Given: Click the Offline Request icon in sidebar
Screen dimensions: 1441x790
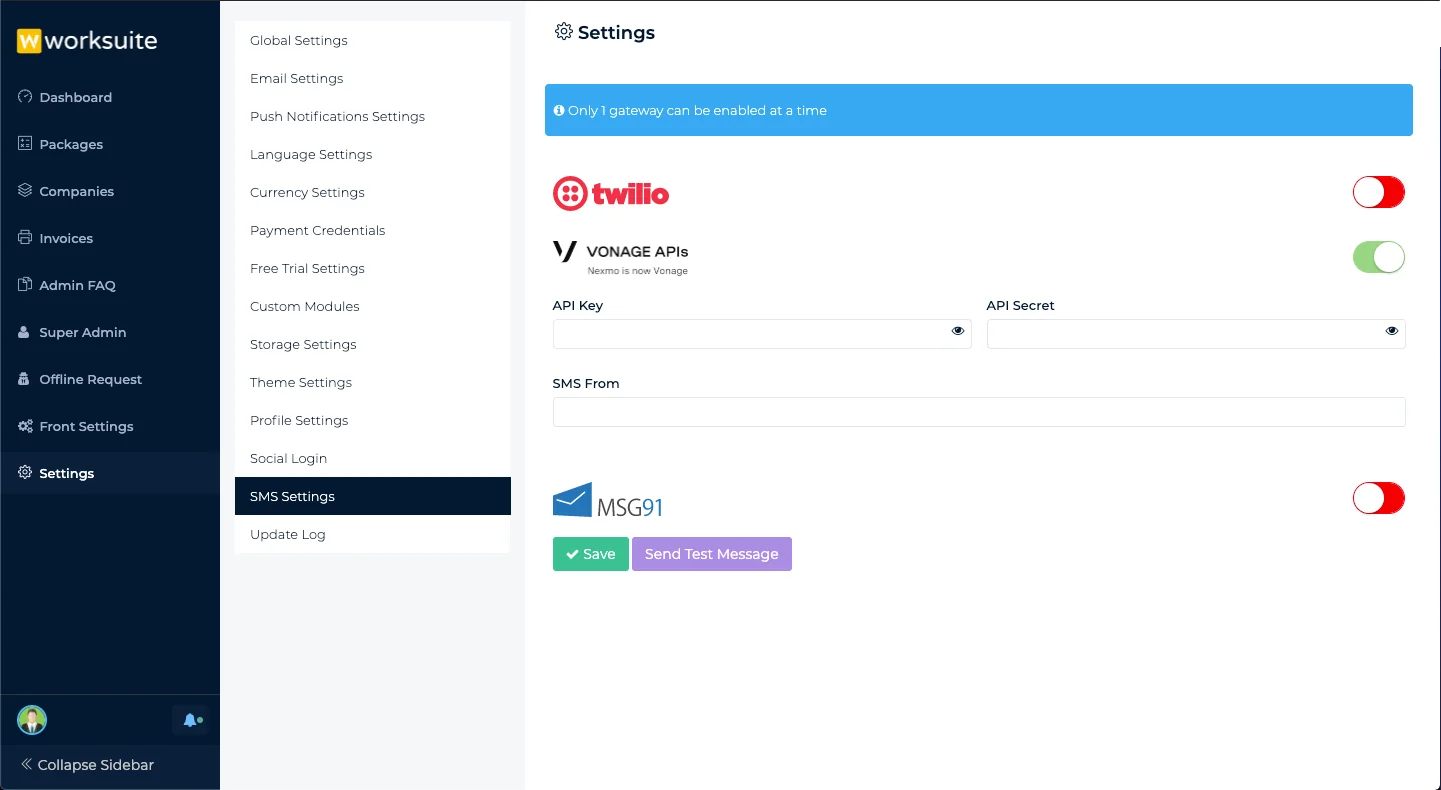Looking at the screenshot, I should pyautogui.click(x=26, y=379).
